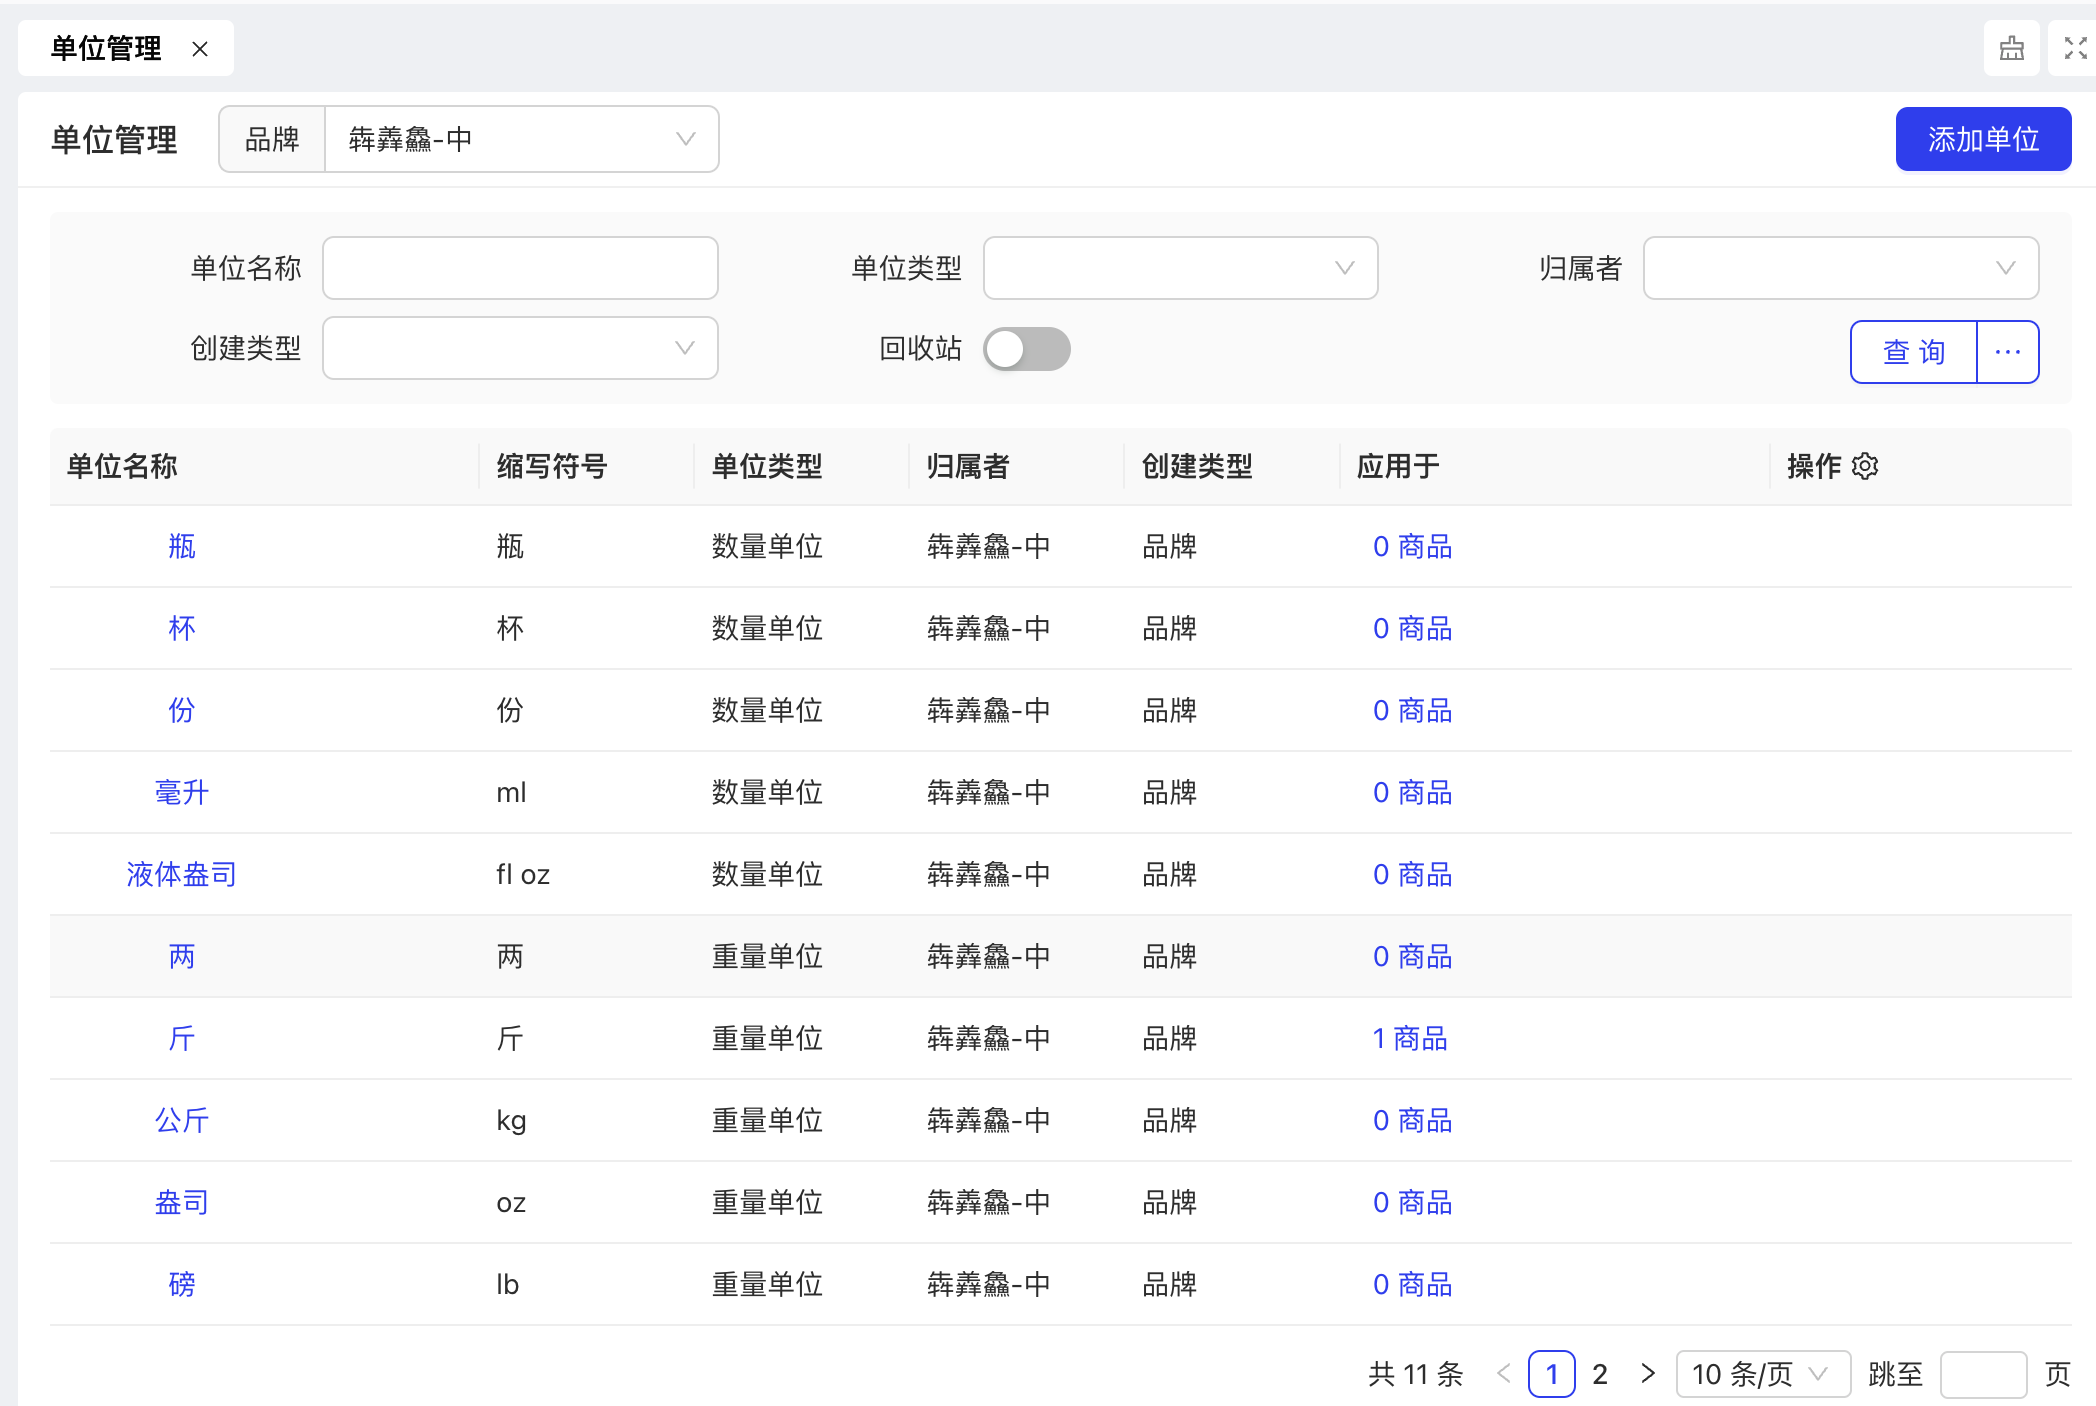Screen dimensions: 2096x1406
Task: Close the 单位管理 tab
Action: point(200,49)
